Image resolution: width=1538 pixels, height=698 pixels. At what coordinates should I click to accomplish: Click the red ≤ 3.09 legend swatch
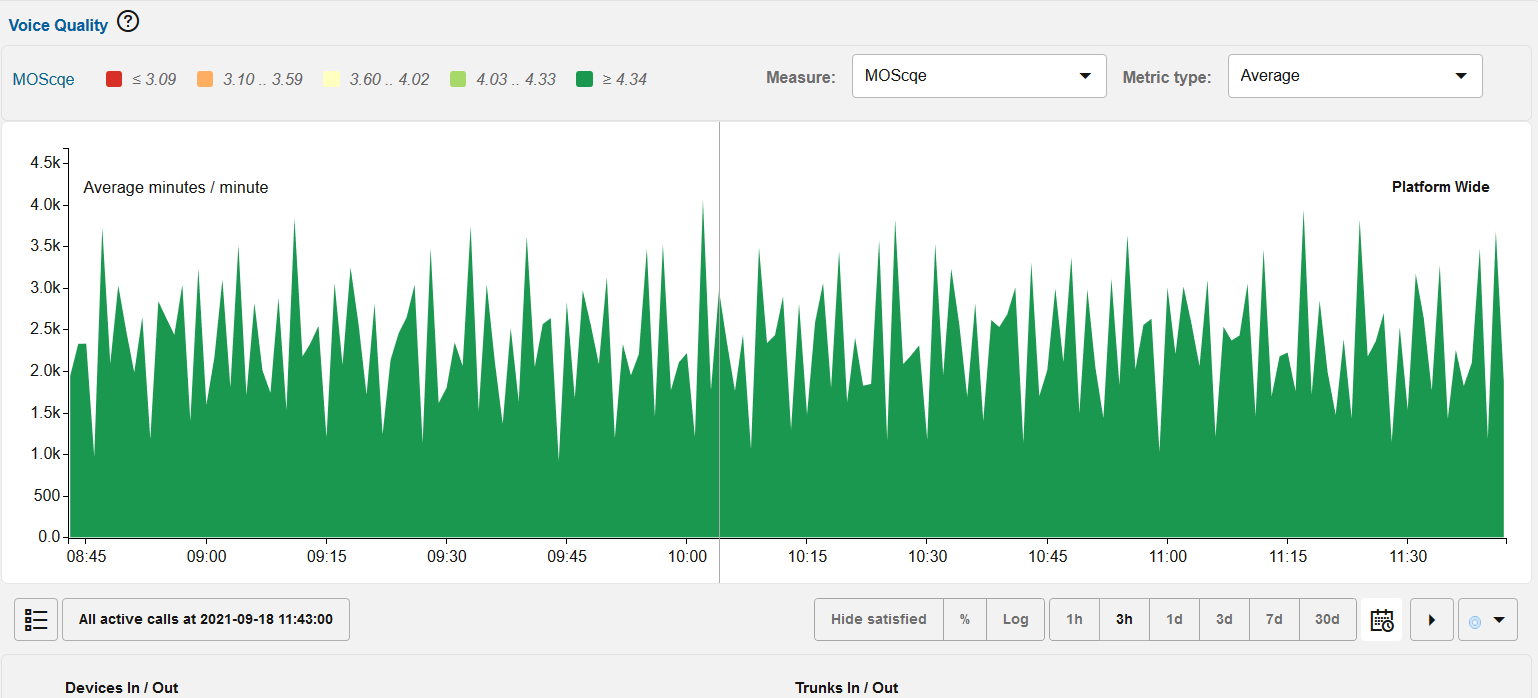coord(114,79)
